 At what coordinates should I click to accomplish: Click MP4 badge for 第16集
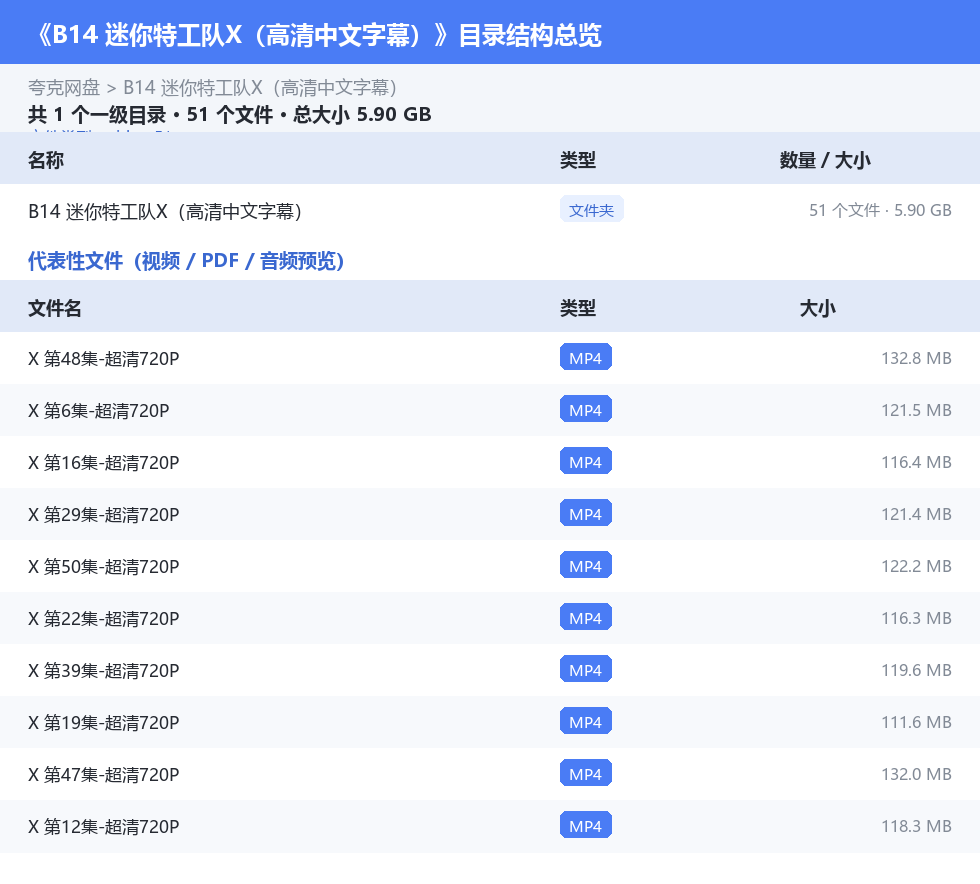586,461
